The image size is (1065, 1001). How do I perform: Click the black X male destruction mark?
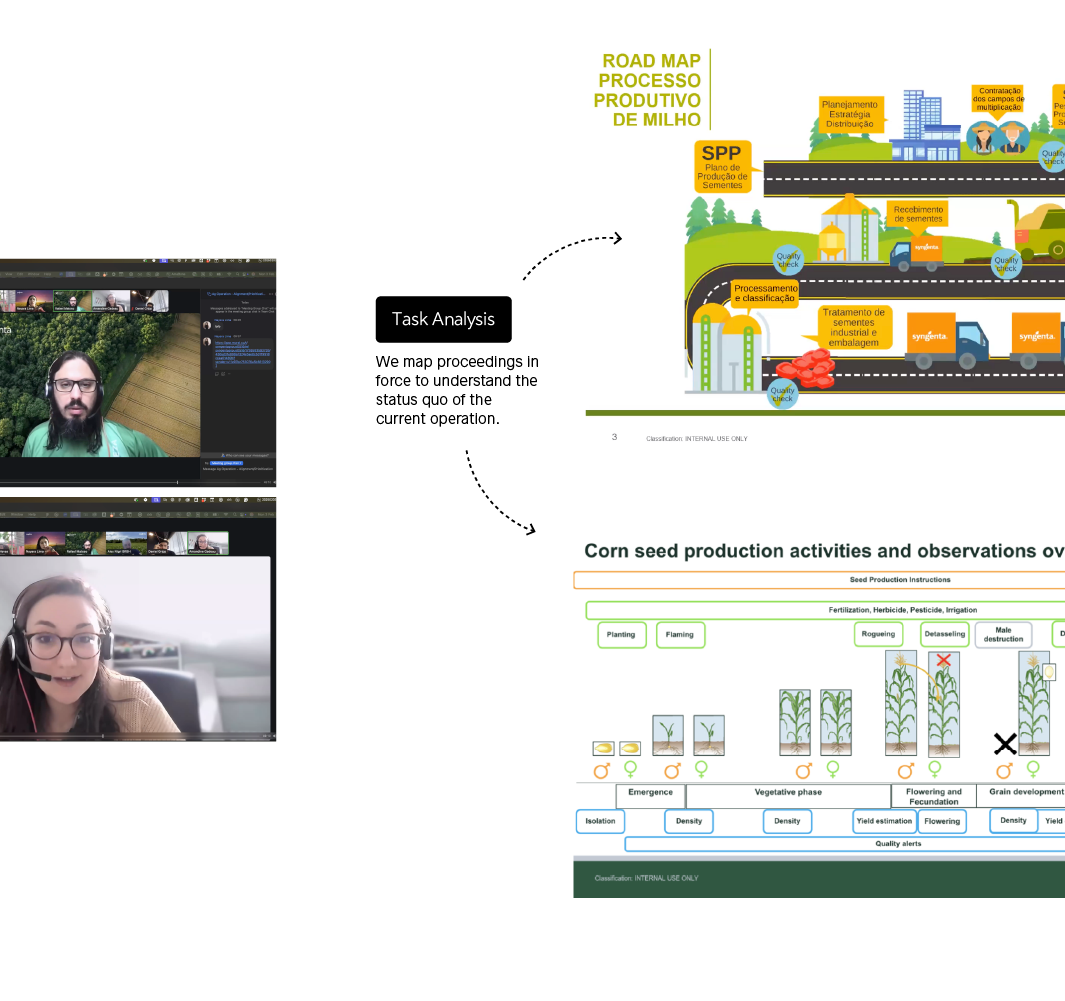(1004, 743)
